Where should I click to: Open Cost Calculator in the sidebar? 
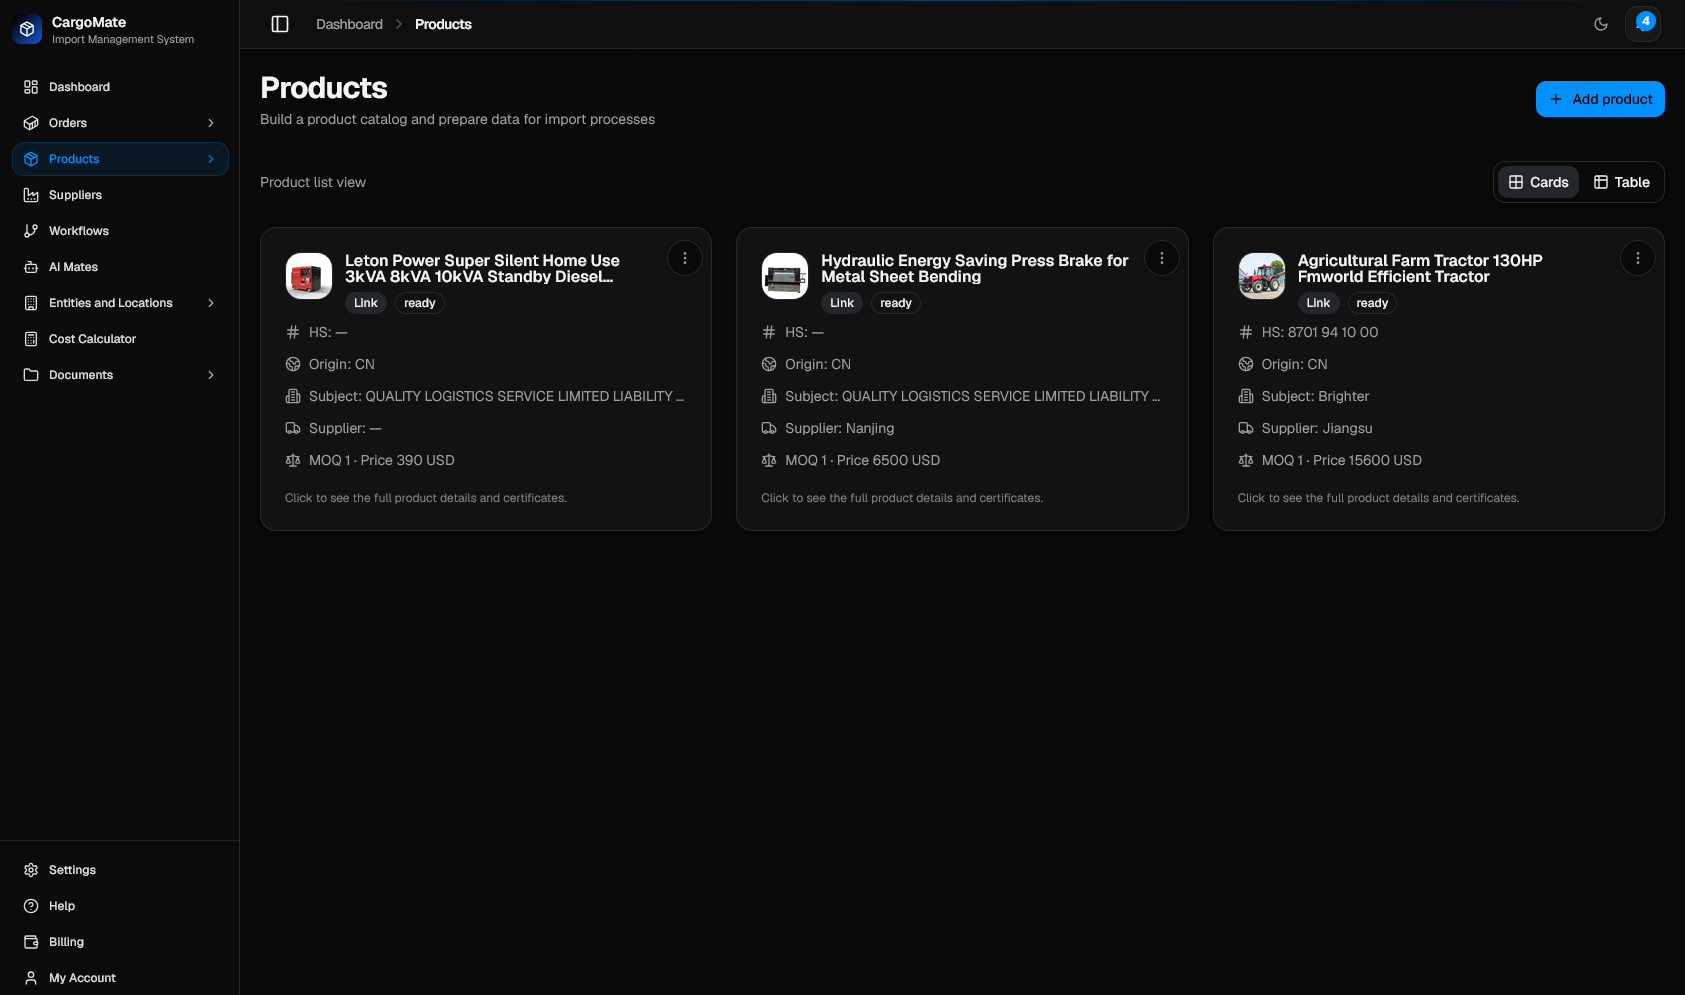click(120, 339)
